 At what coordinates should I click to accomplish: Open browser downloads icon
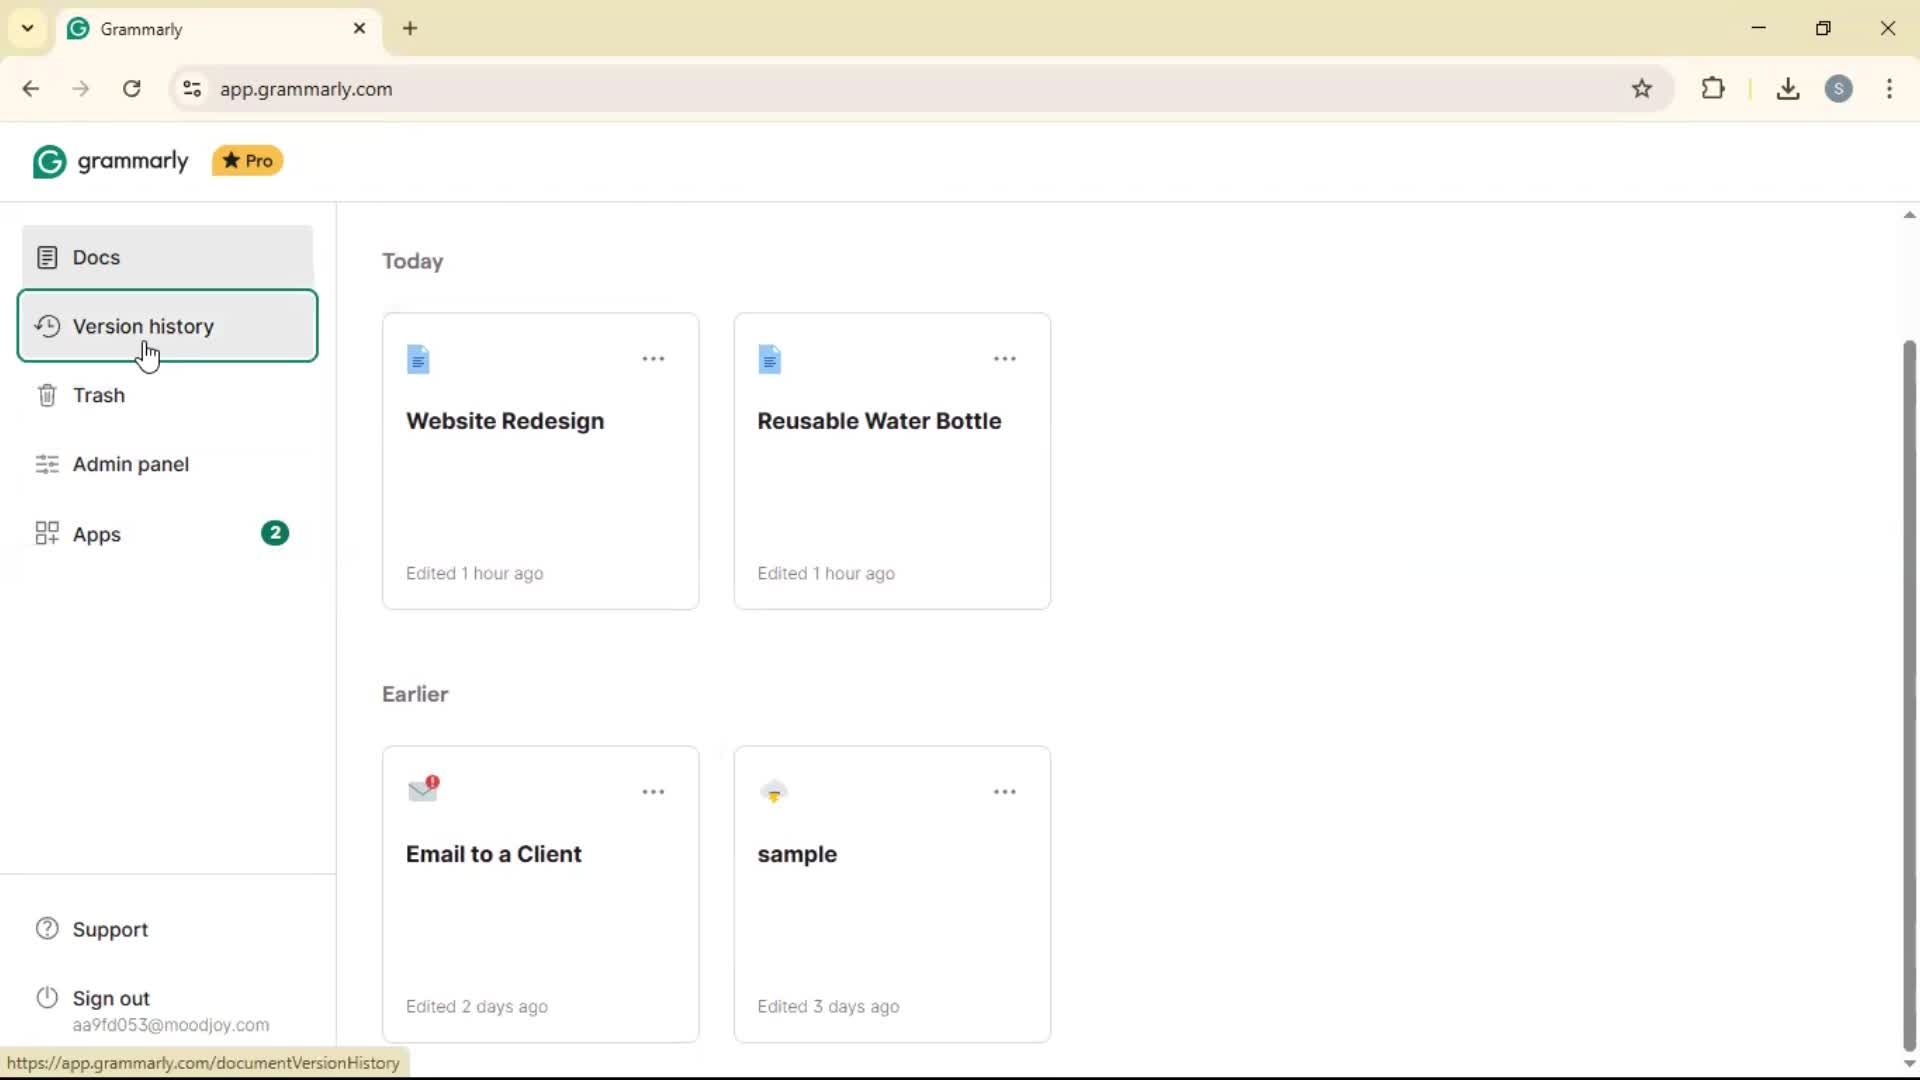(x=1788, y=89)
